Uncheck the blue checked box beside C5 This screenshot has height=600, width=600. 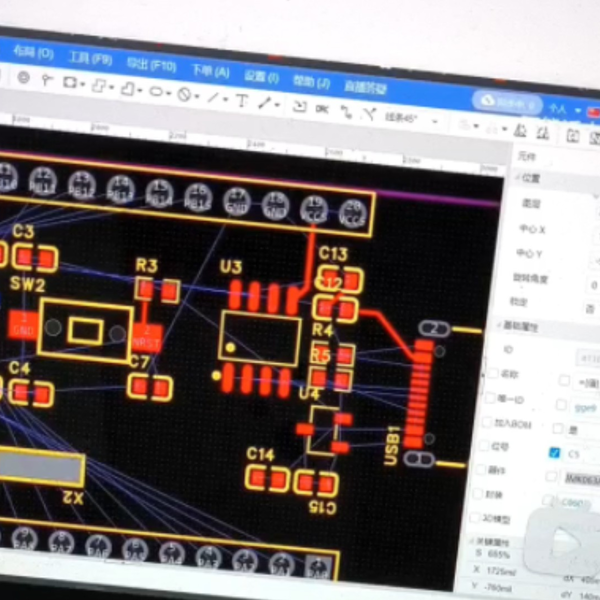click(x=554, y=453)
